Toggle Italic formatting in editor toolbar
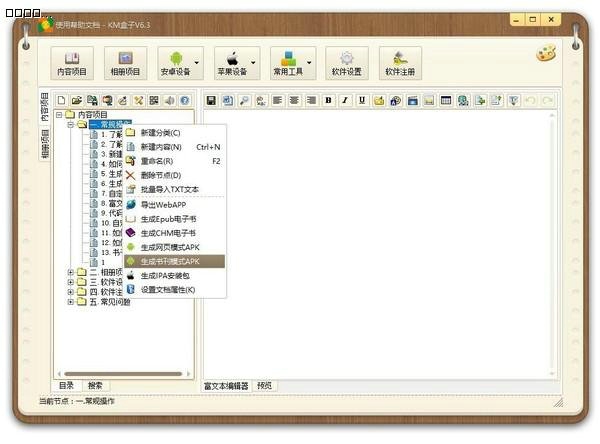600x444 pixels. 345,101
